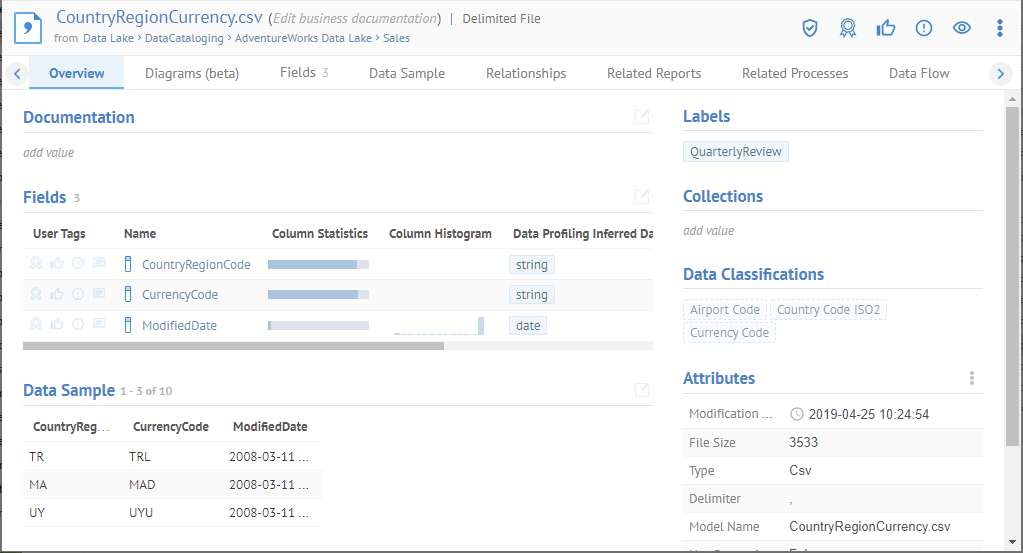Toggle certify ribbon on ModifiedDate row
The height and width of the screenshot is (553, 1023).
pyautogui.click(x=36, y=325)
